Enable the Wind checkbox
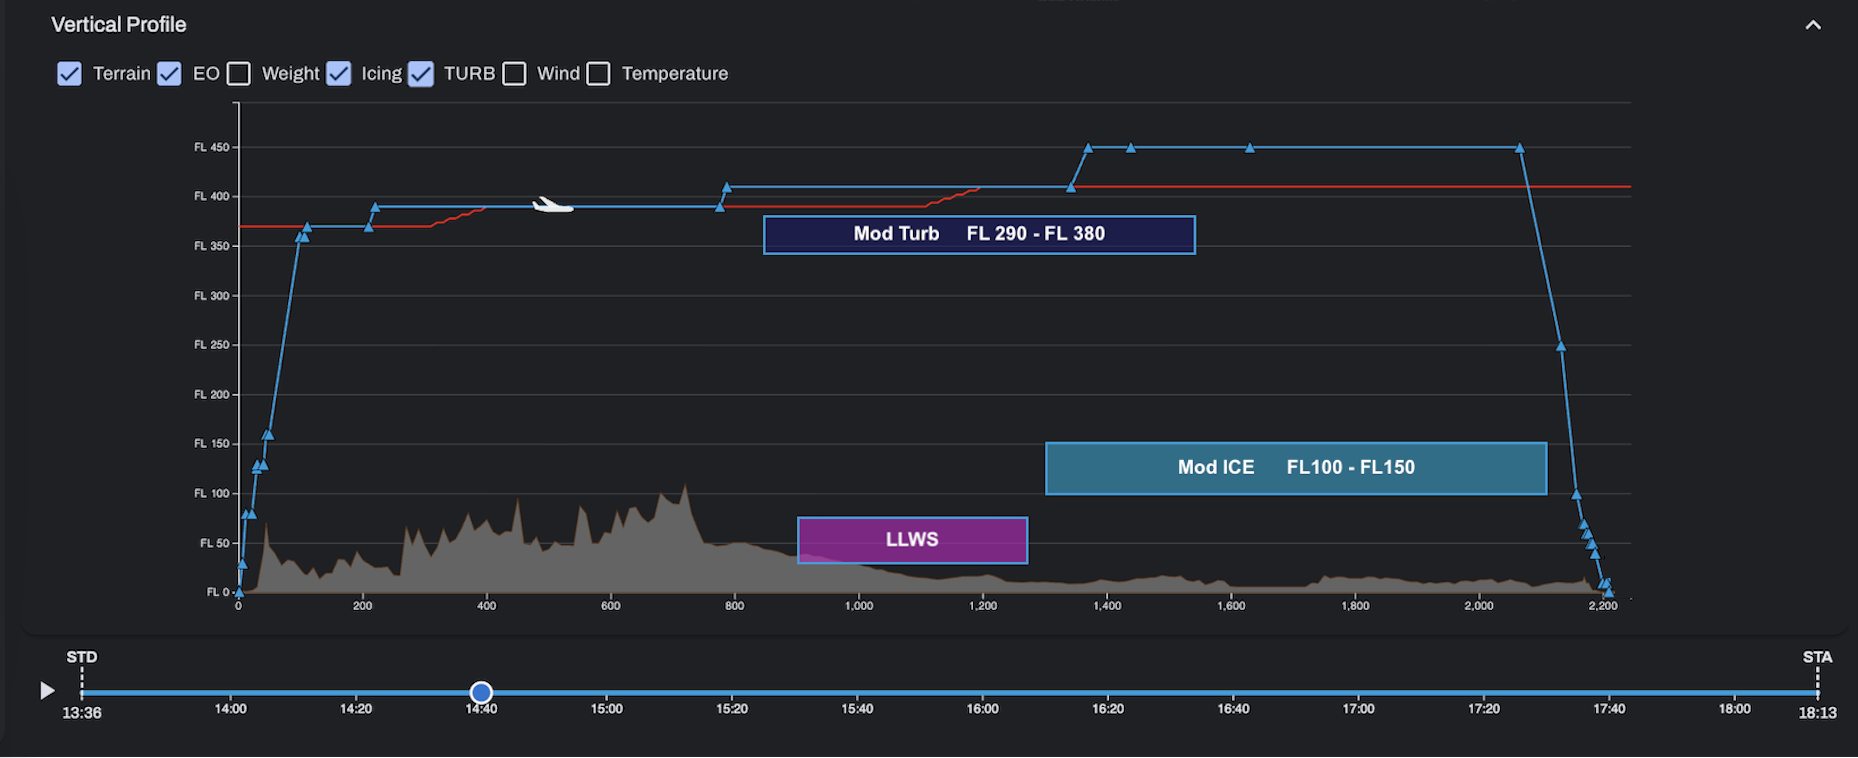The width and height of the screenshot is (1858, 758). pos(514,74)
